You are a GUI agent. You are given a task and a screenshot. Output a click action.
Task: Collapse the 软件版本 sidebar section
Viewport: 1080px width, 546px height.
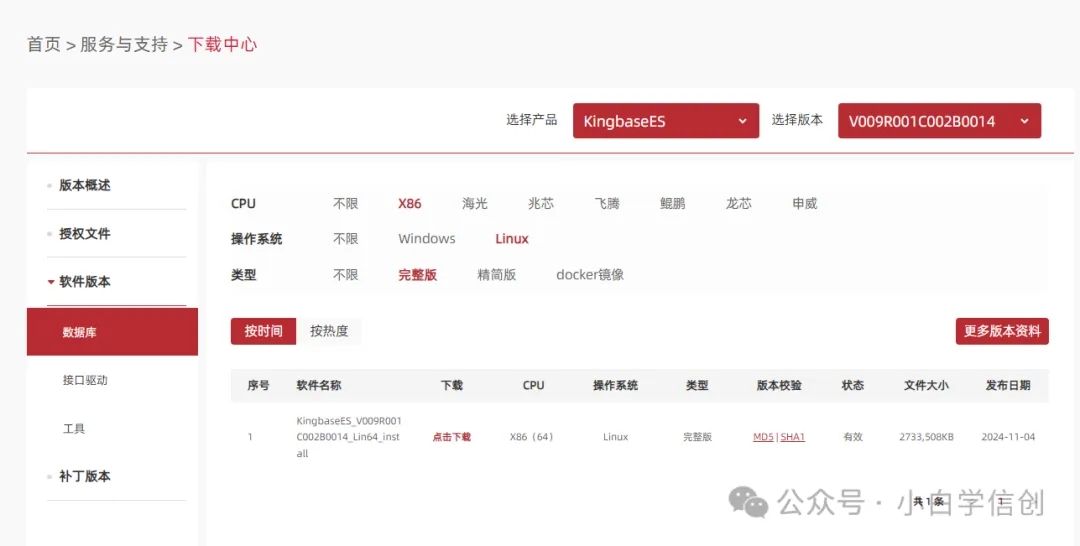(85, 282)
